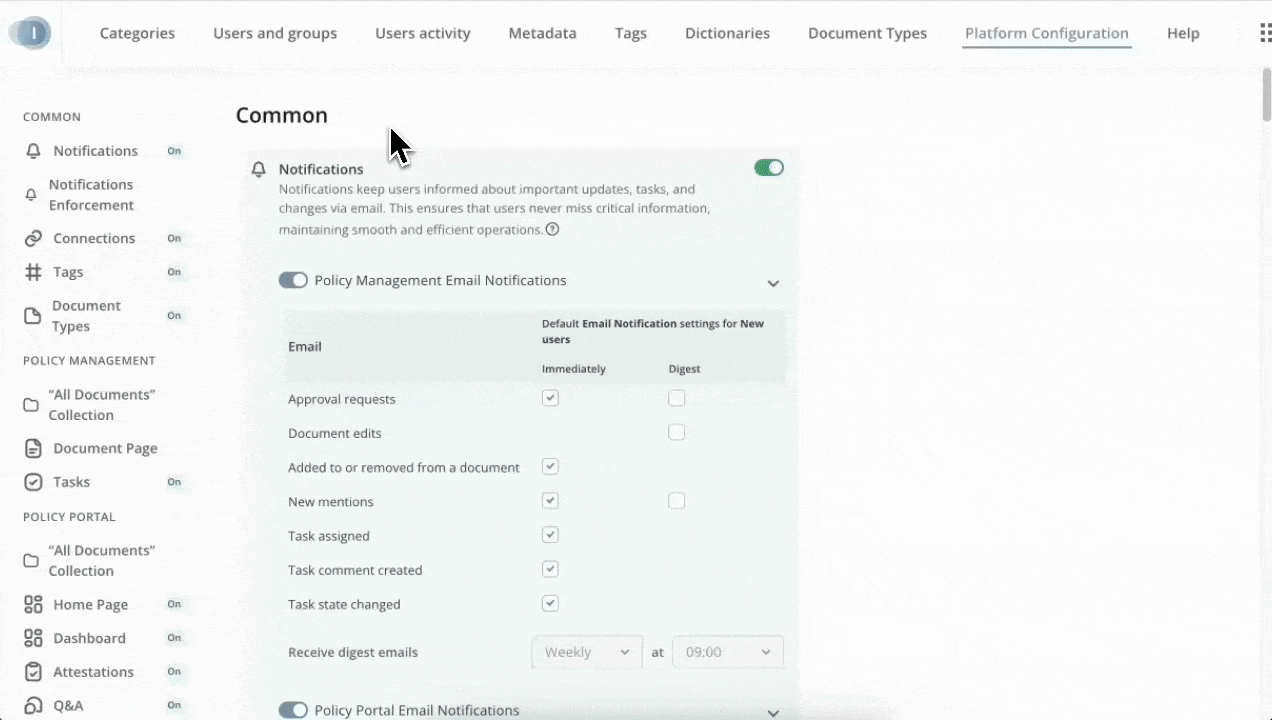Go to Document Page in sidebar
The width and height of the screenshot is (1272, 720).
coord(105,448)
